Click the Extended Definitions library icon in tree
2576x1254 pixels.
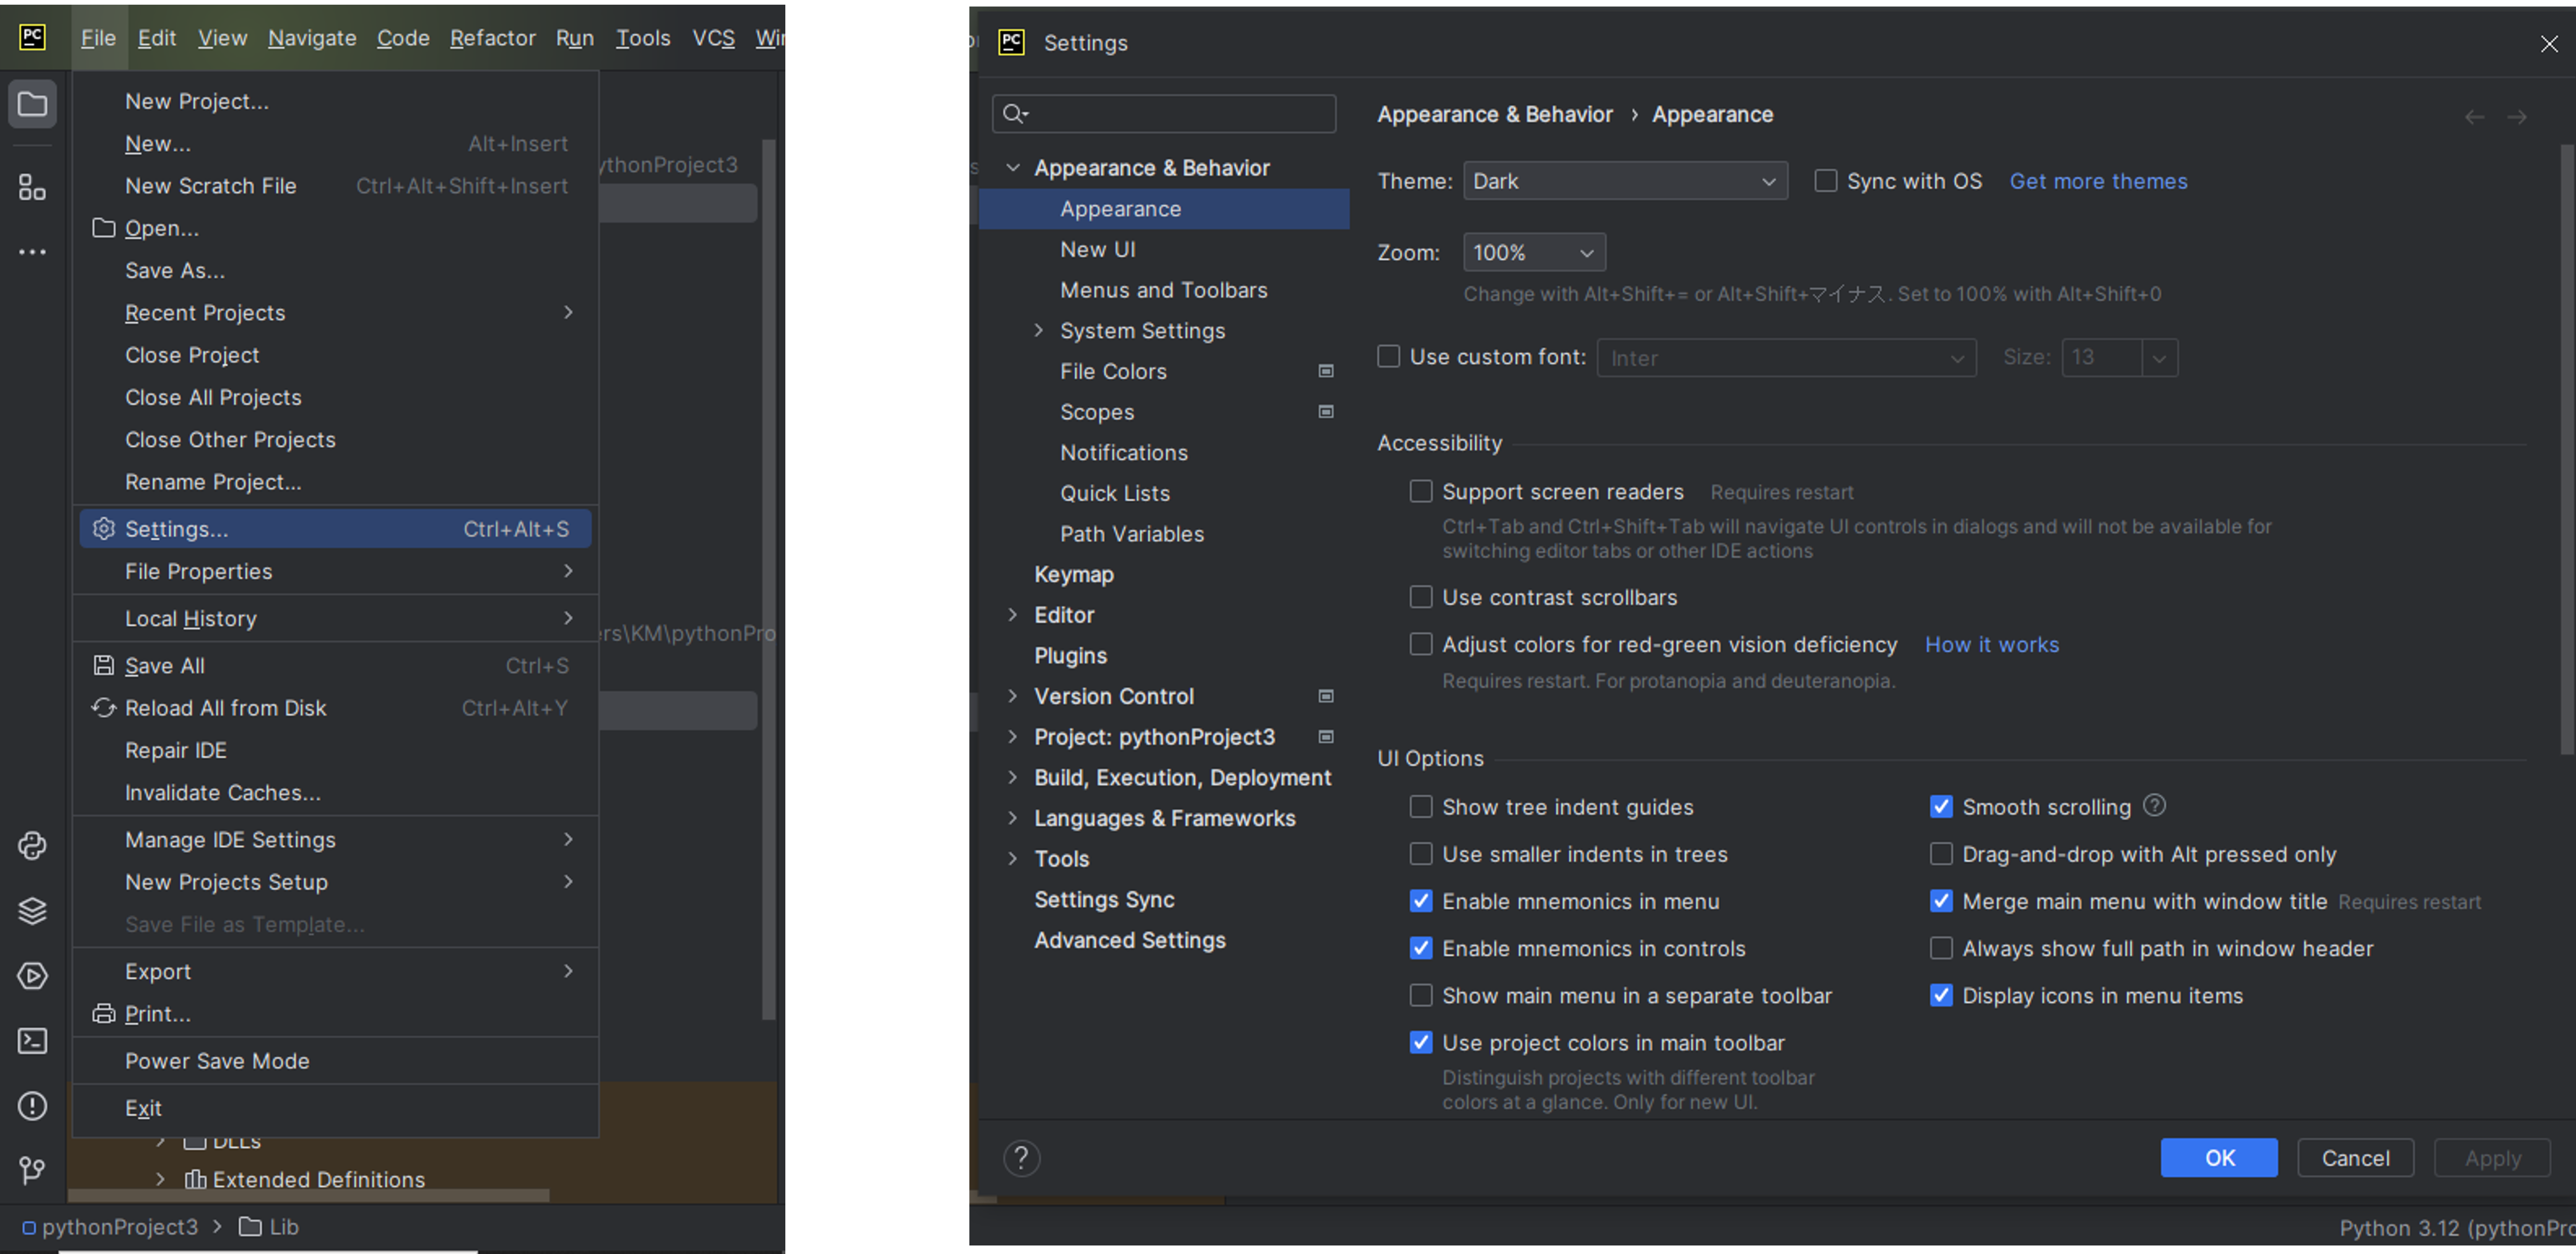click(x=195, y=1180)
